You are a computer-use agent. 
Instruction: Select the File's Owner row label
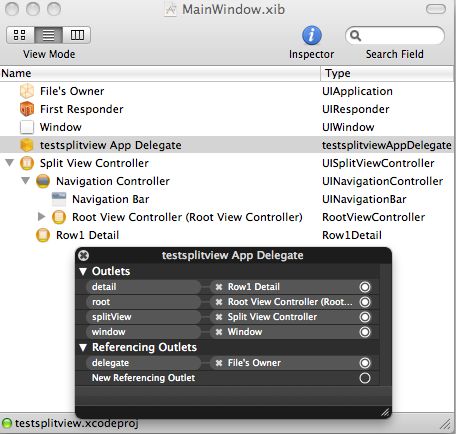pyautogui.click(x=72, y=91)
